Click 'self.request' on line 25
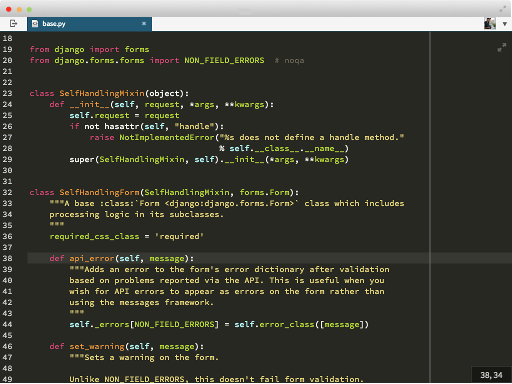This screenshot has height=384, width=512. [x=99, y=115]
